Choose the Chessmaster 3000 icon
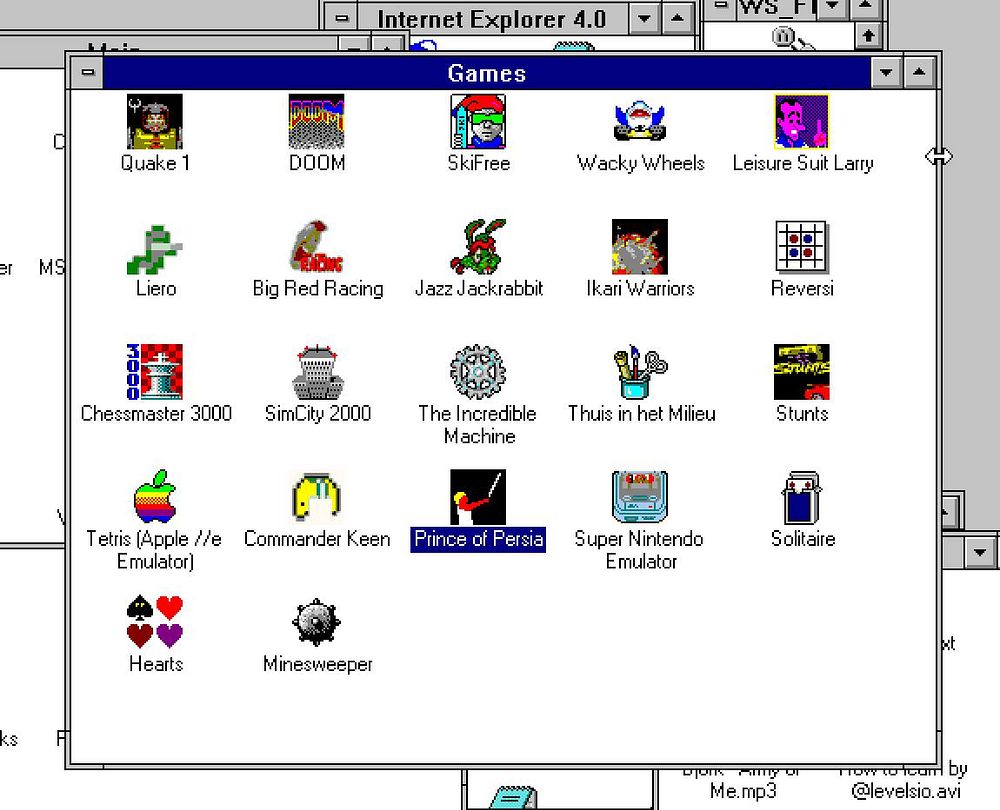This screenshot has height=810, width=1000. click(x=155, y=372)
